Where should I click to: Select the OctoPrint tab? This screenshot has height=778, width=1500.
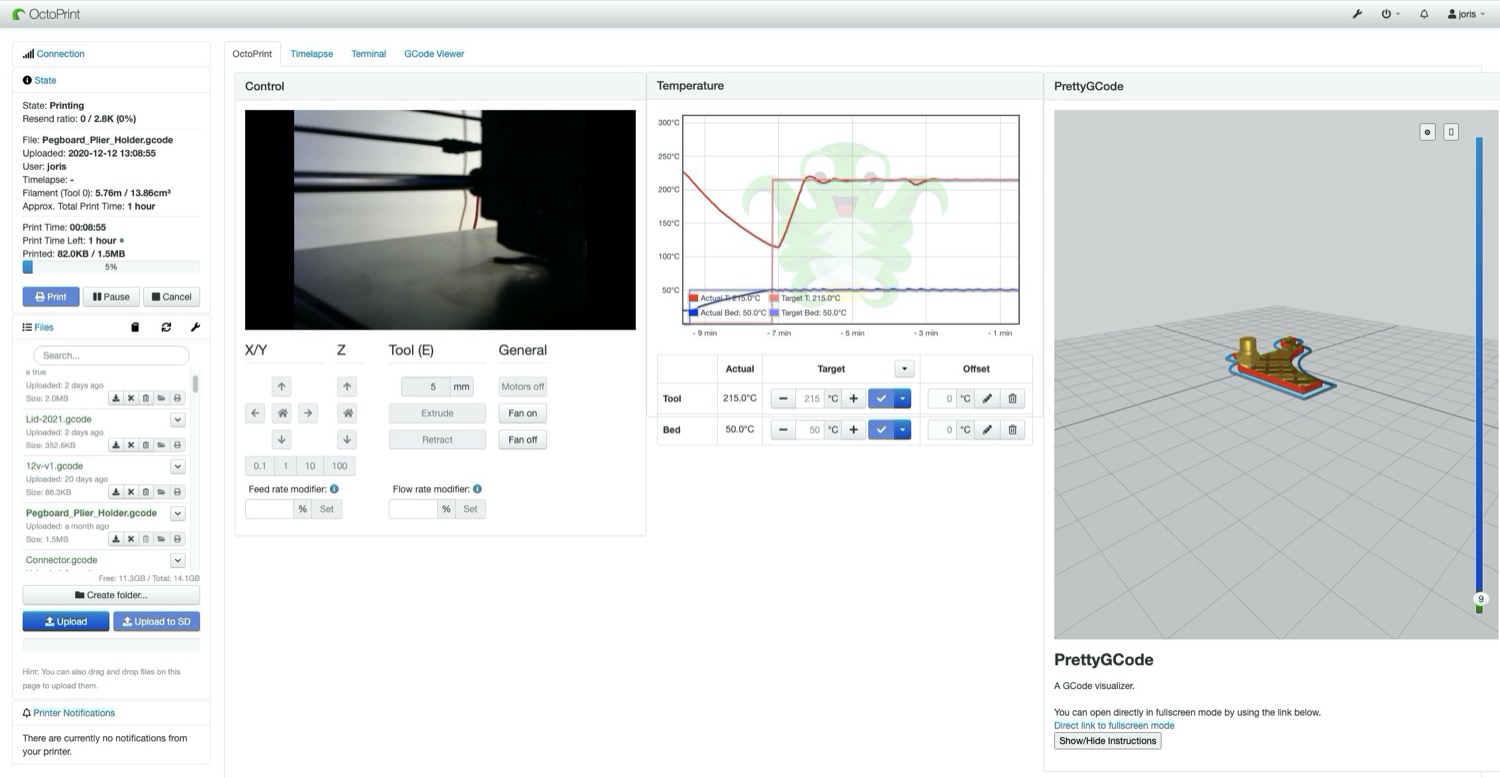[252, 54]
